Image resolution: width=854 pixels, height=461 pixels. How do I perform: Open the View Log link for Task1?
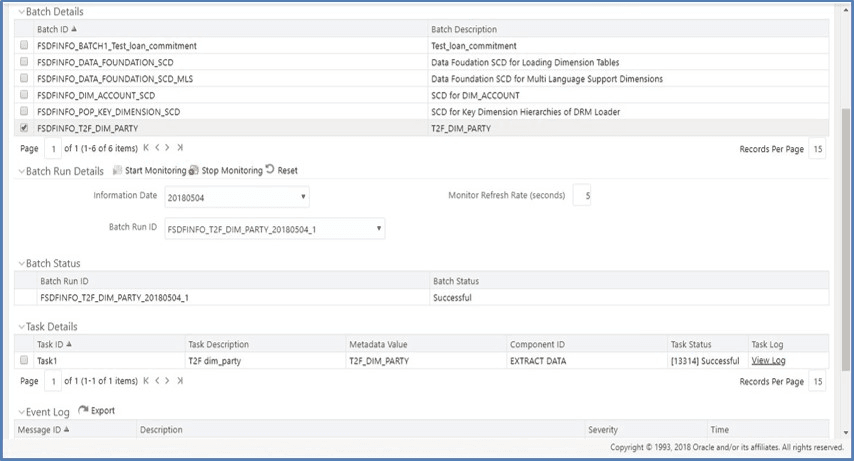point(768,360)
